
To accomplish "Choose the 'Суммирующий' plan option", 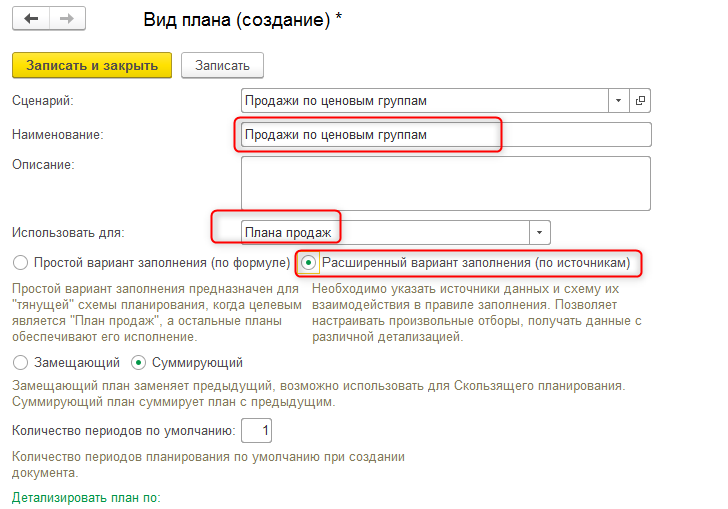I will [x=139, y=363].
